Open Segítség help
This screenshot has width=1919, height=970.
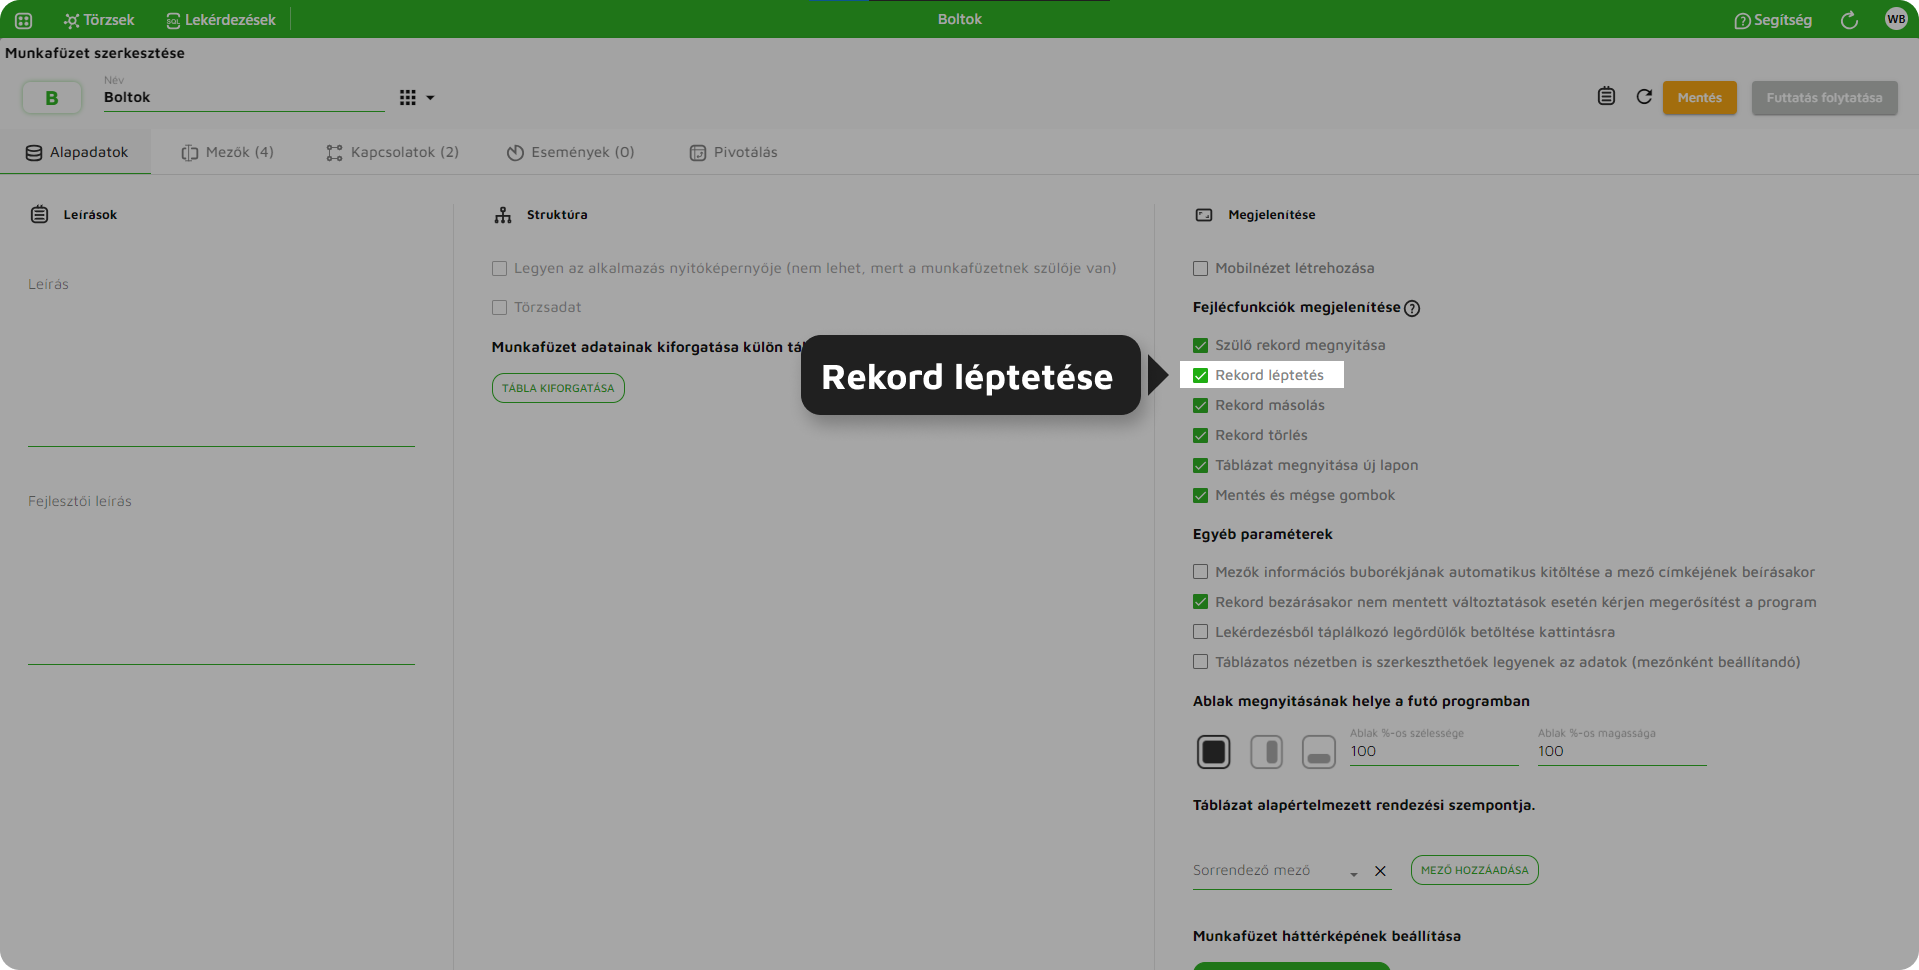coord(1773,20)
